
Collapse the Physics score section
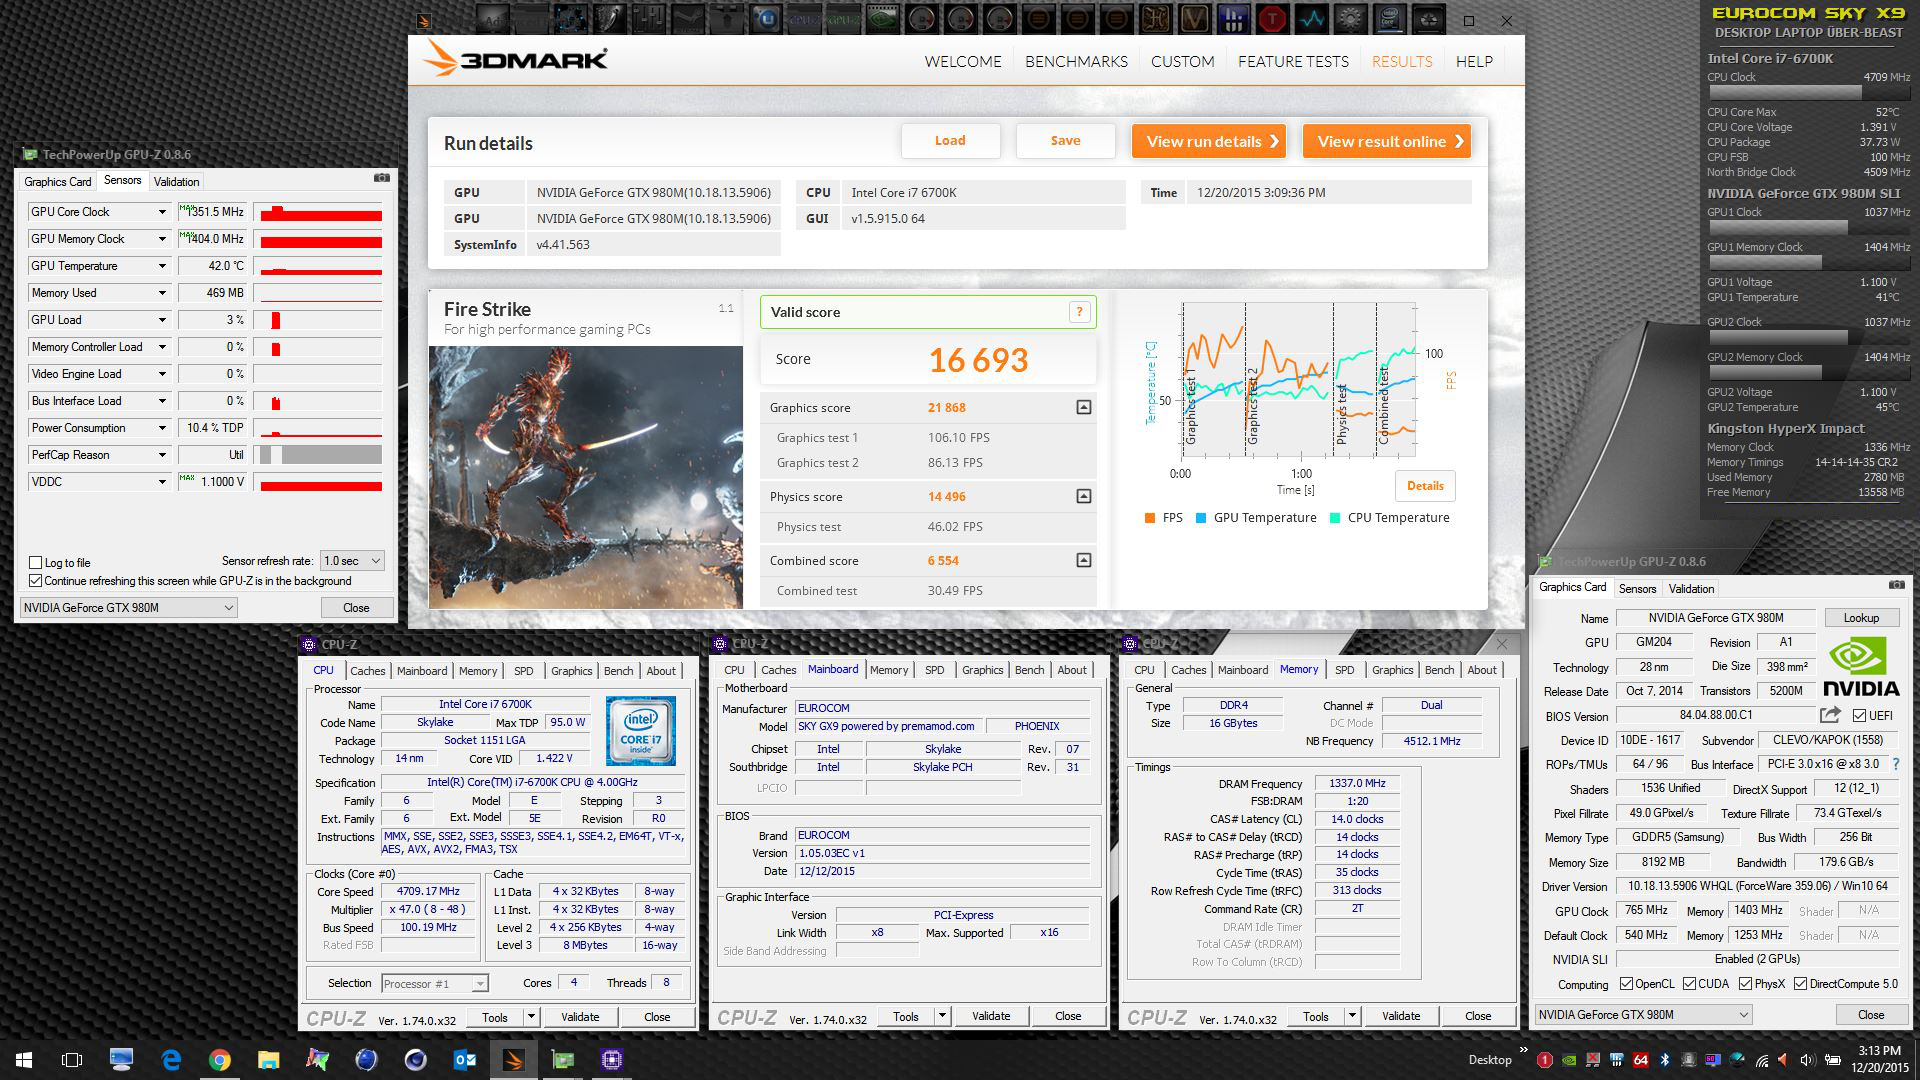point(1083,497)
